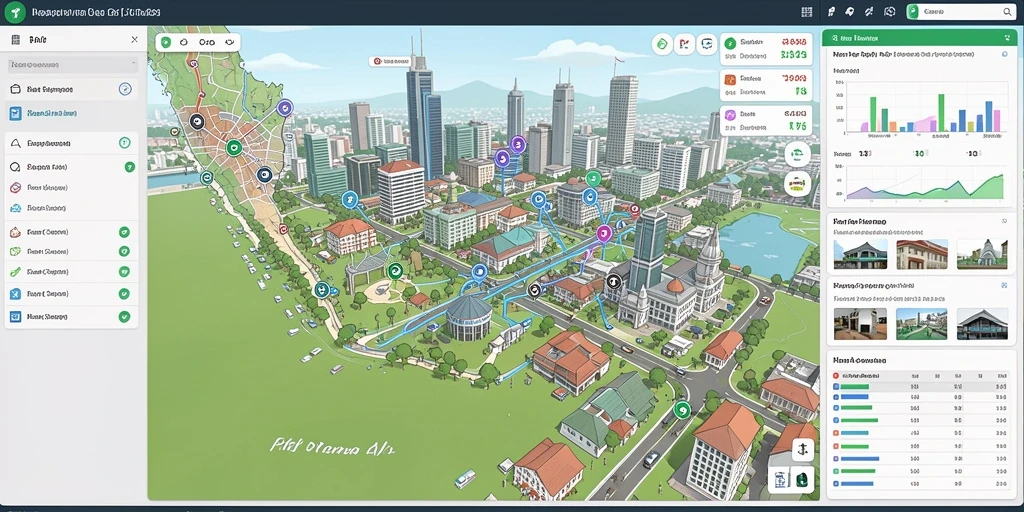Click the second icon in the map toolbar pill
The image size is (1024, 512).
pyautogui.click(x=184, y=42)
